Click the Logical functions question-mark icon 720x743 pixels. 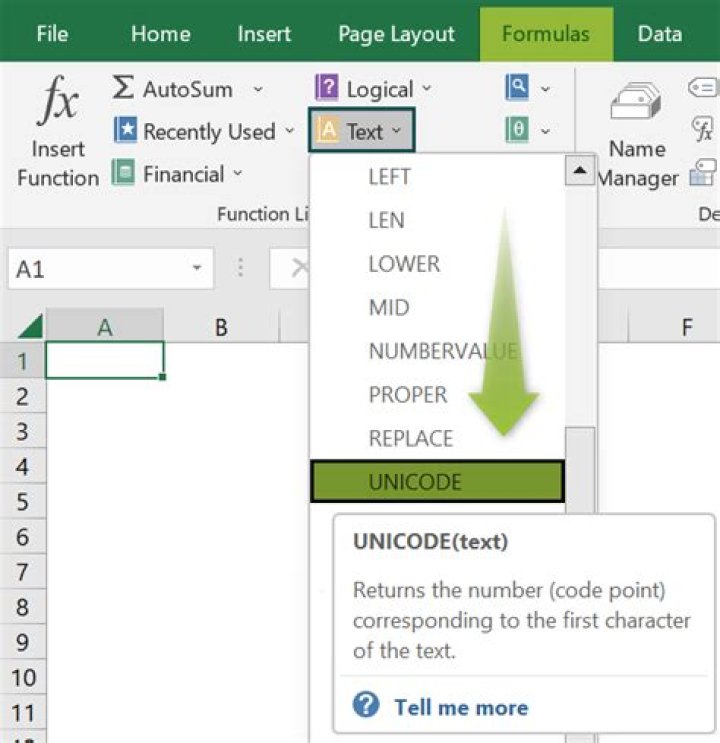(x=327, y=87)
